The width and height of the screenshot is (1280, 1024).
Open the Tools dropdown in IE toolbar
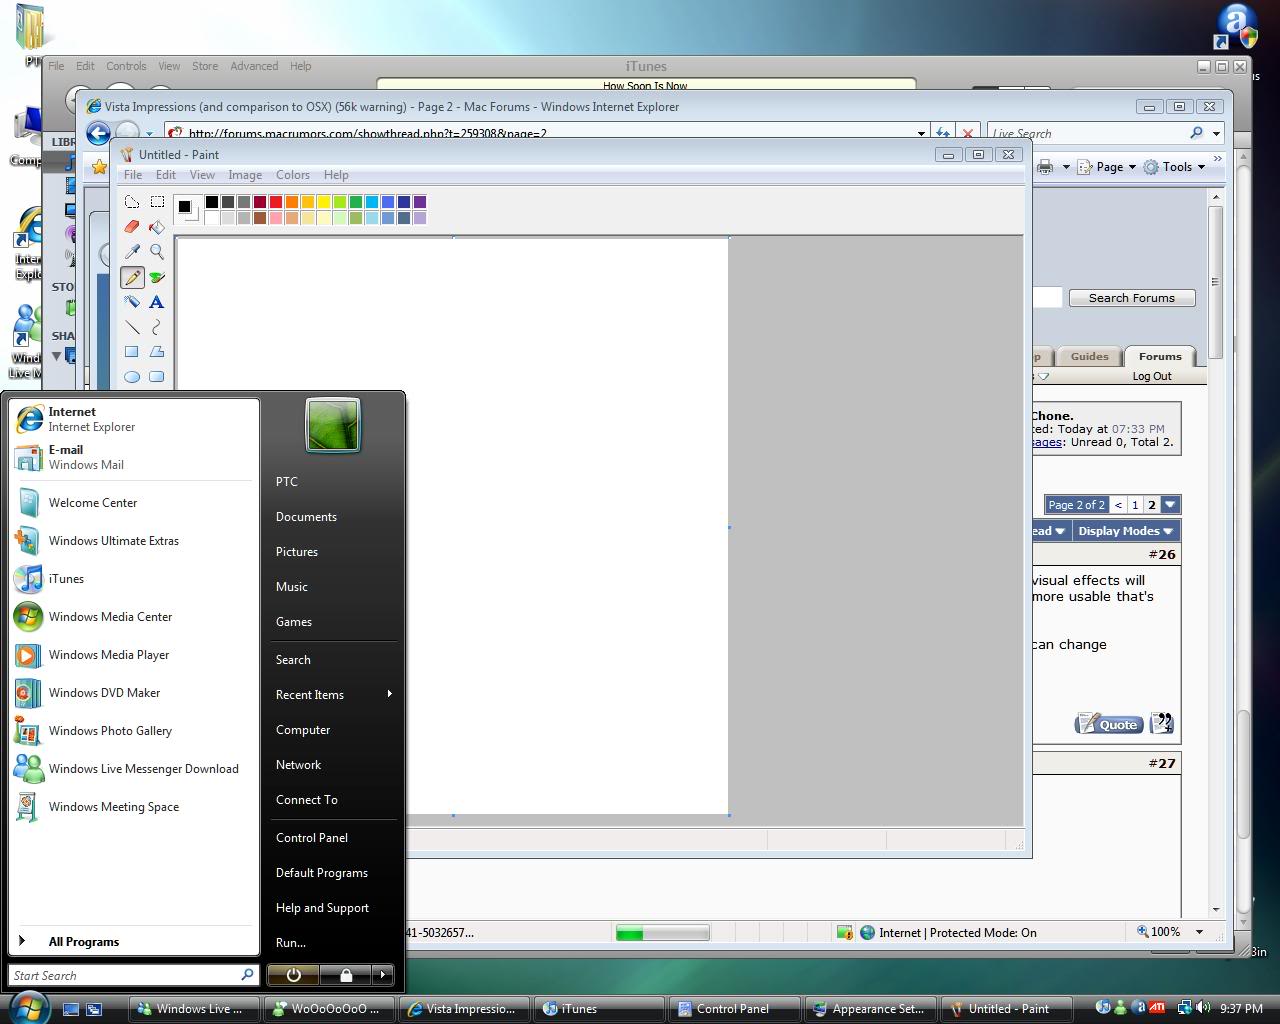(x=1175, y=167)
